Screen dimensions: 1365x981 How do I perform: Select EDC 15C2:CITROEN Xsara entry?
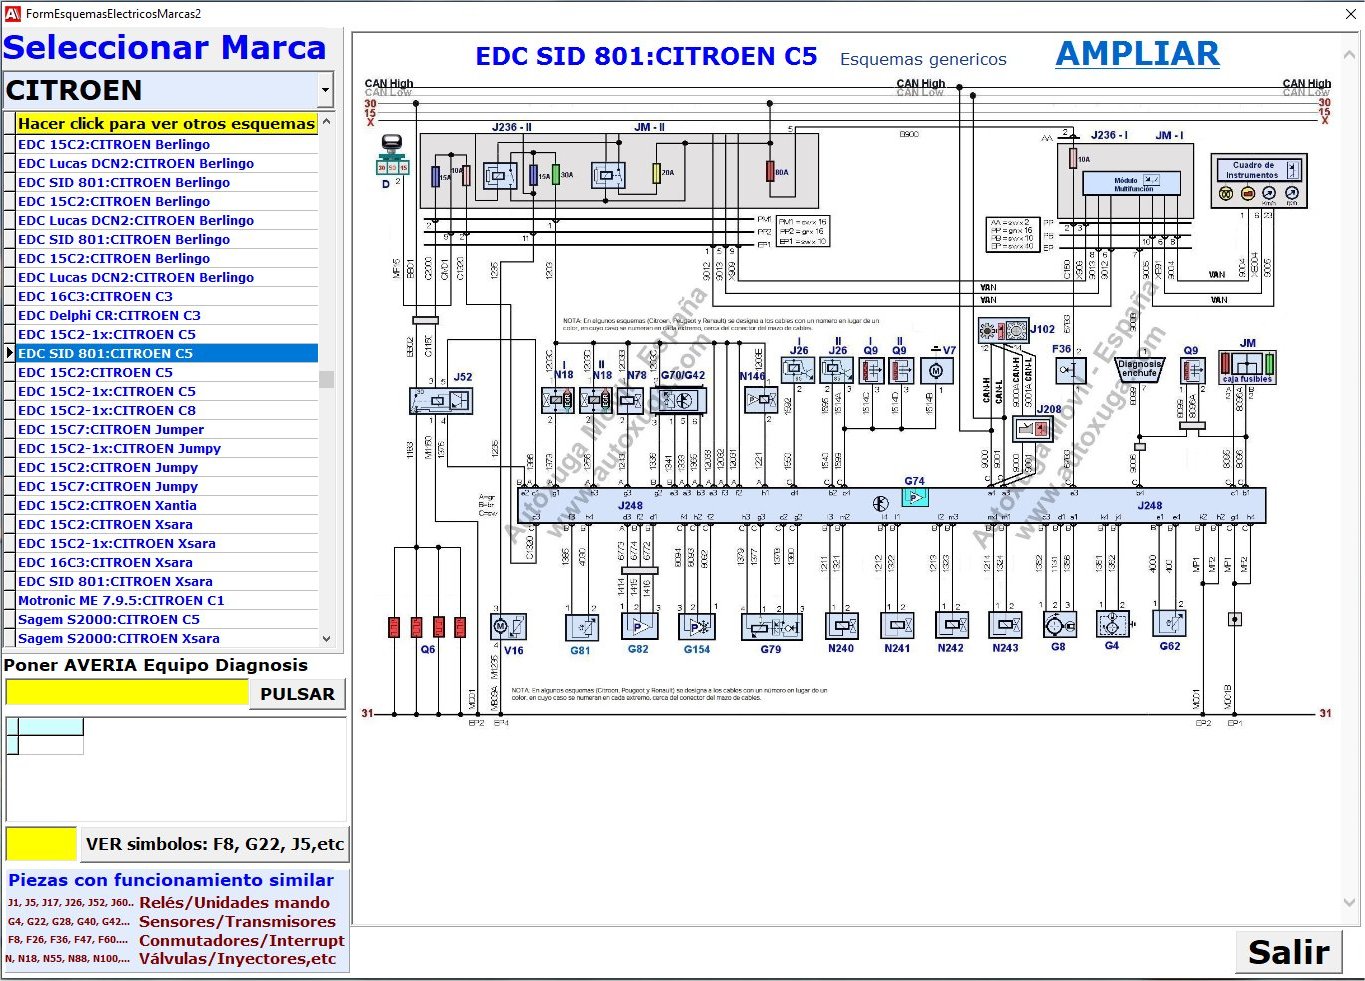click(x=167, y=524)
